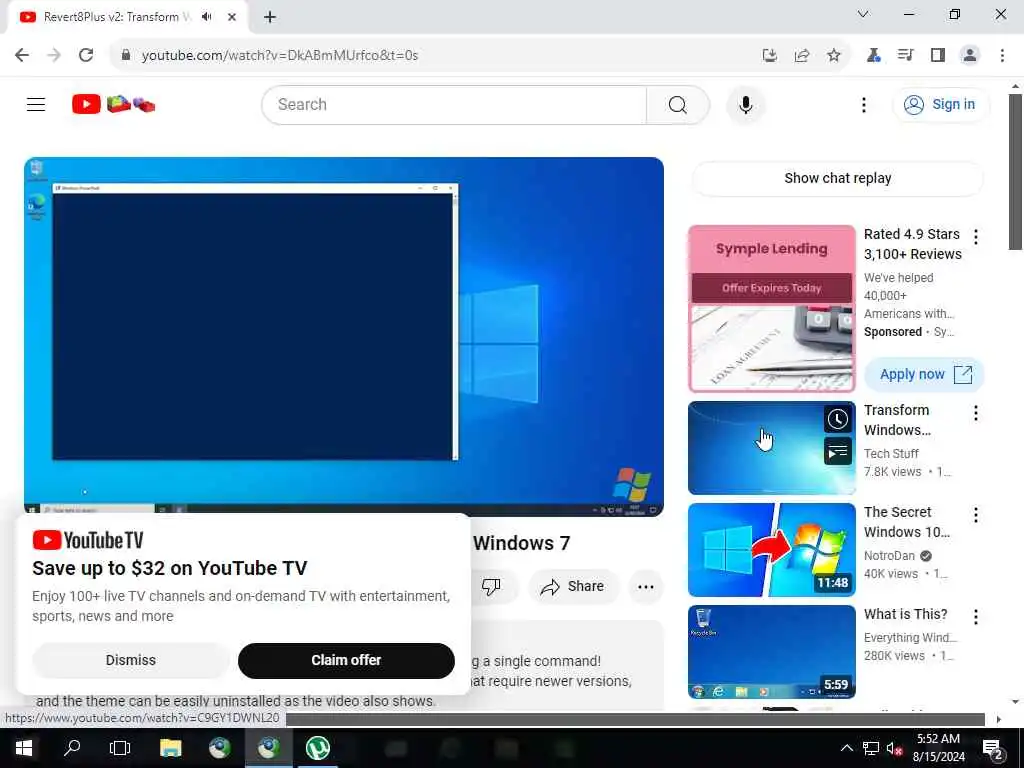Open options for What is This? video
The height and width of the screenshot is (768, 1024).
point(975,616)
